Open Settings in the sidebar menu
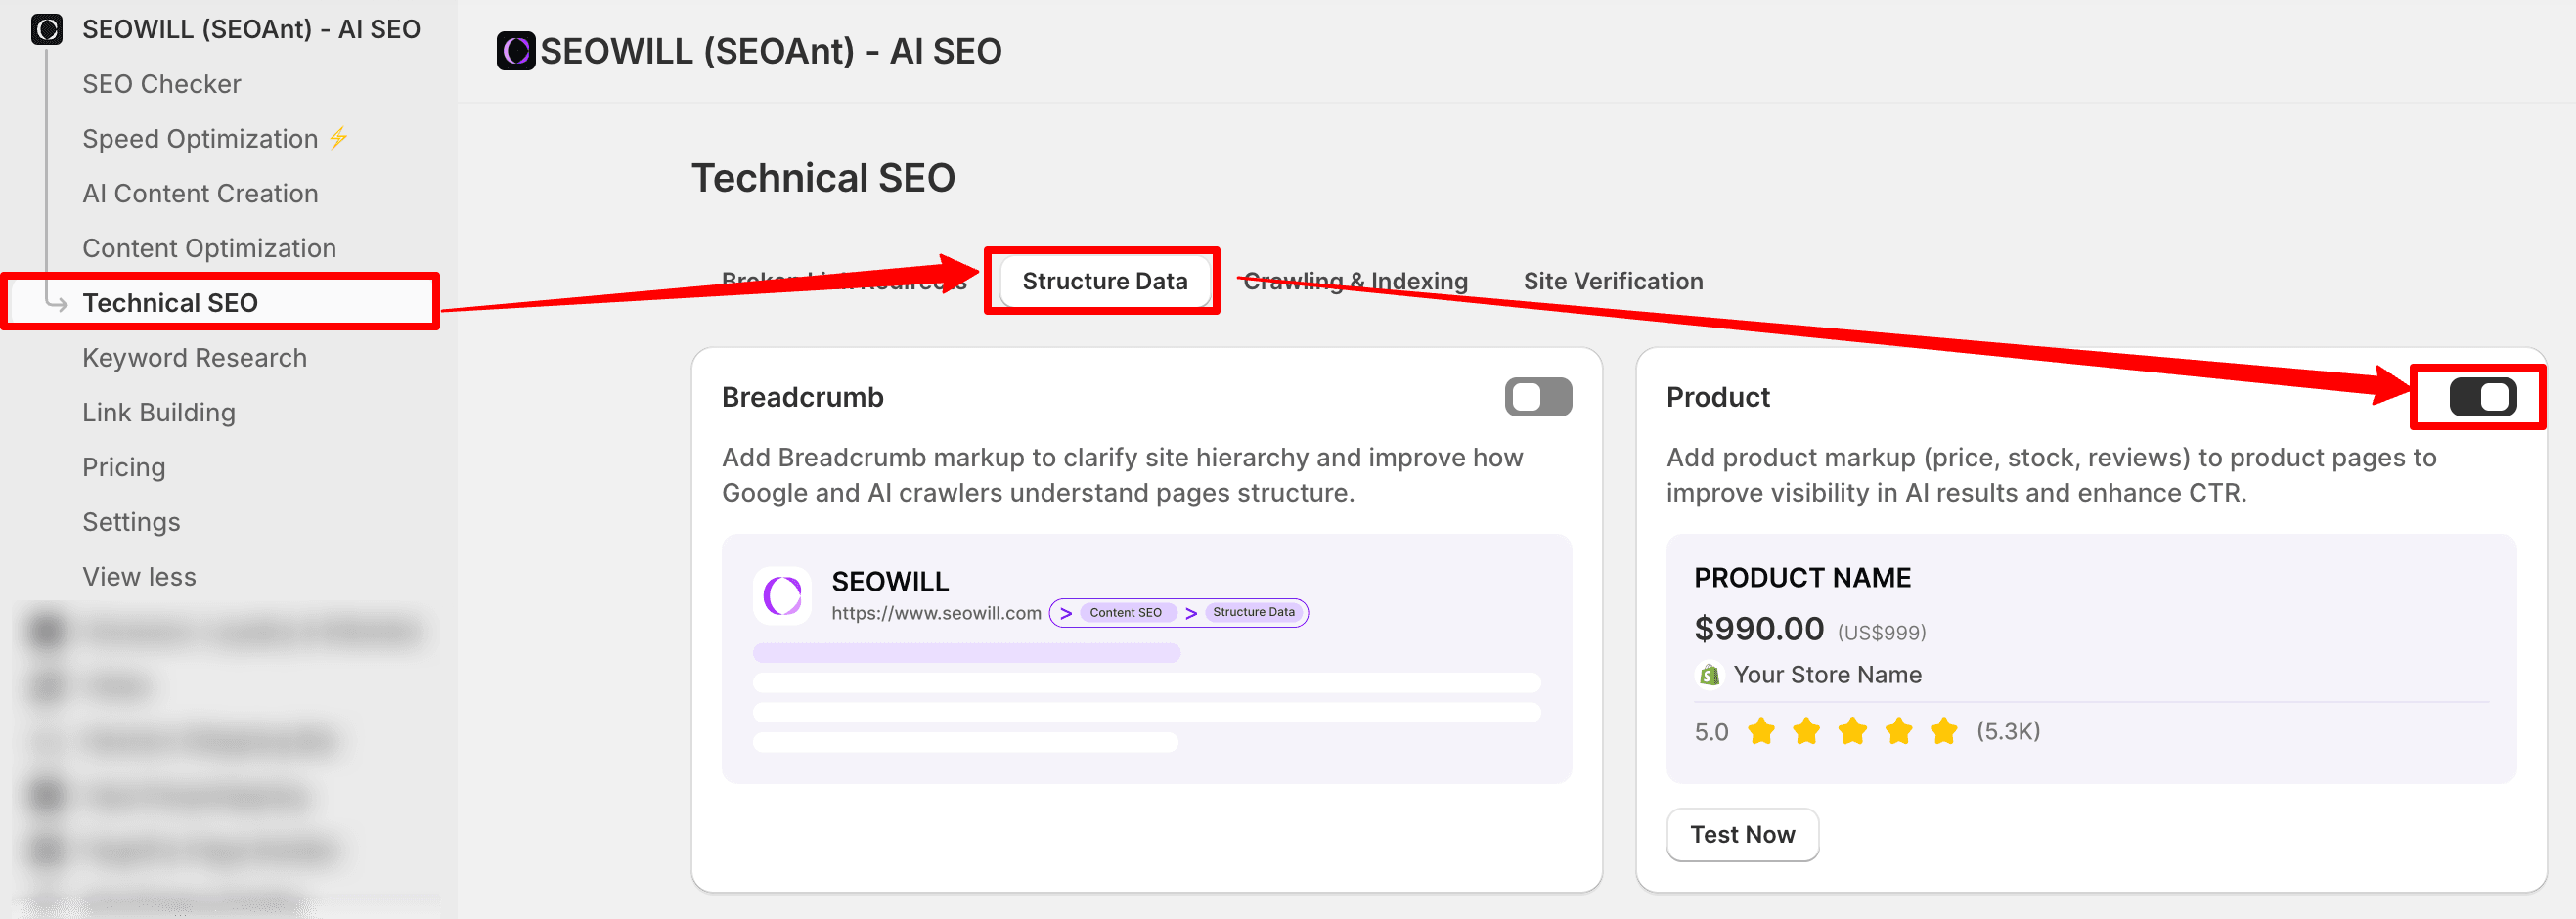Screen dimensions: 2576x919 coord(131,521)
